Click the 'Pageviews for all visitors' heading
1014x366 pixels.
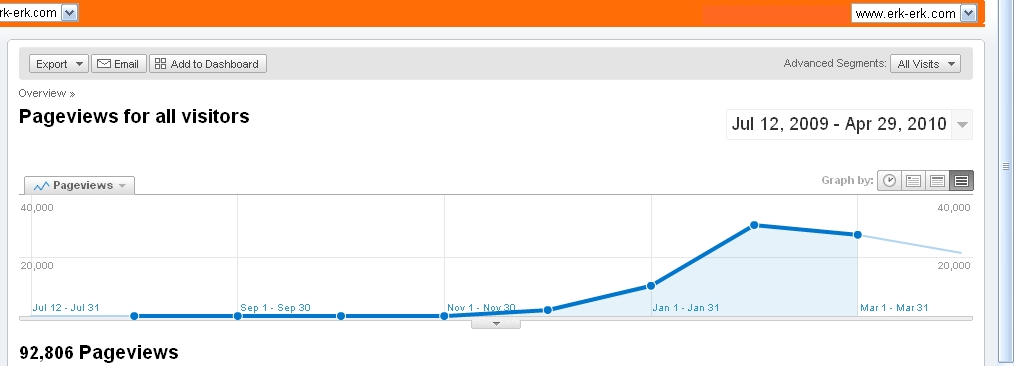tap(134, 116)
